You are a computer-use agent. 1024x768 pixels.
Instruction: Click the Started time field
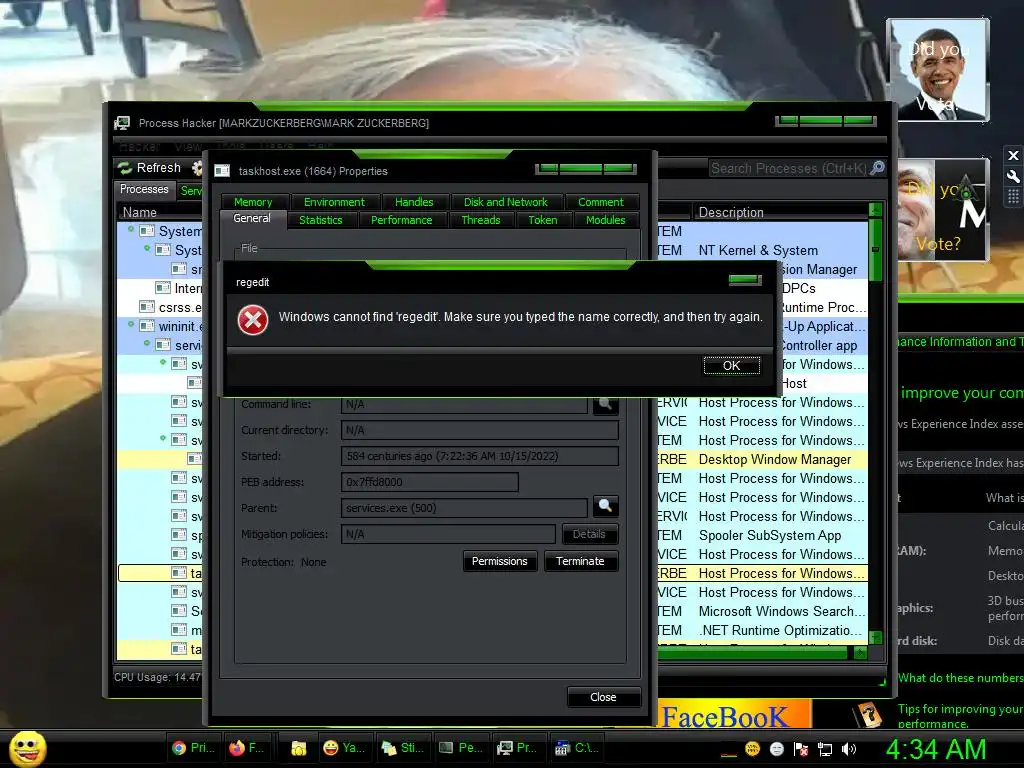(479, 456)
